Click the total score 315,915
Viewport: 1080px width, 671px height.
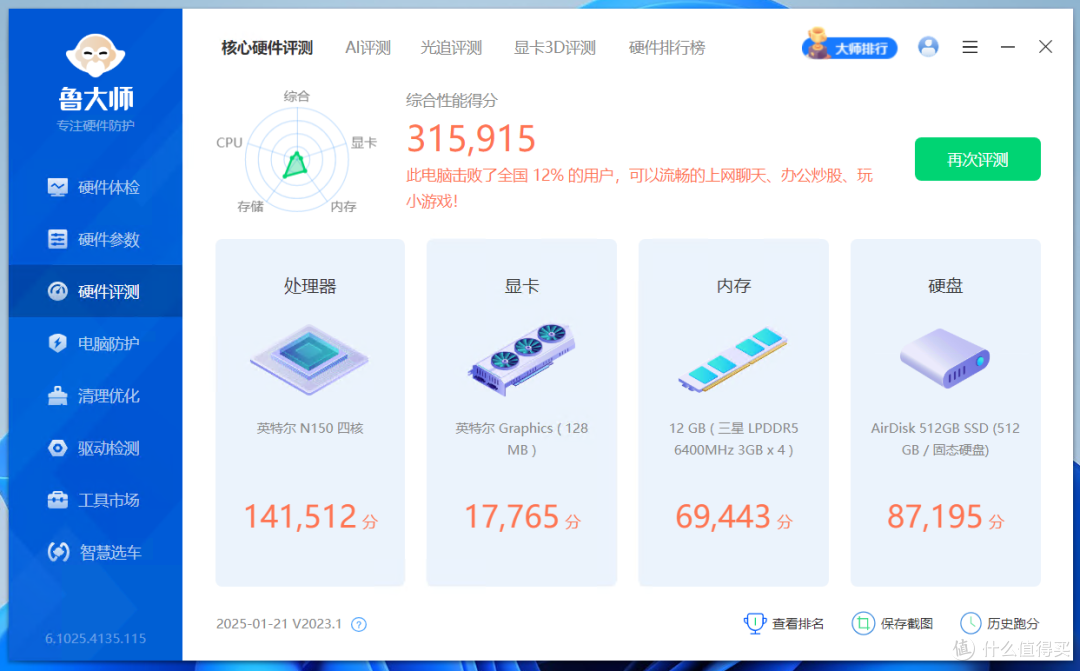click(471, 138)
